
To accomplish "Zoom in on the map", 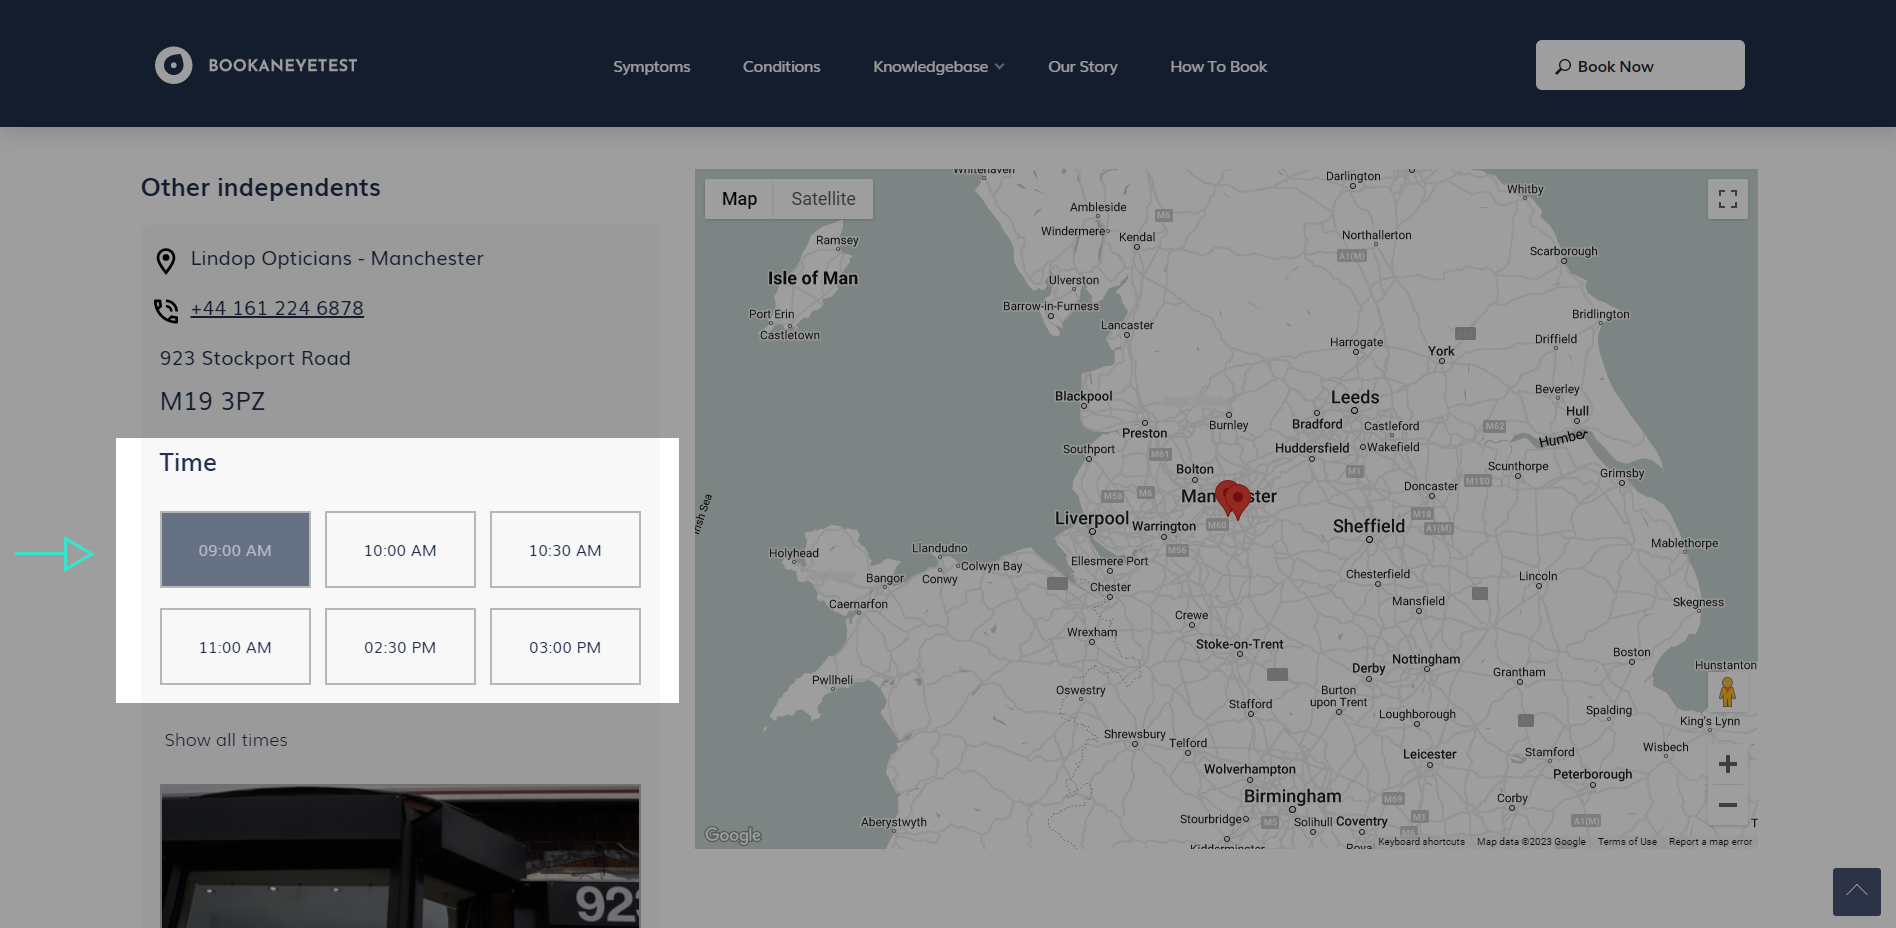I will [x=1727, y=765].
